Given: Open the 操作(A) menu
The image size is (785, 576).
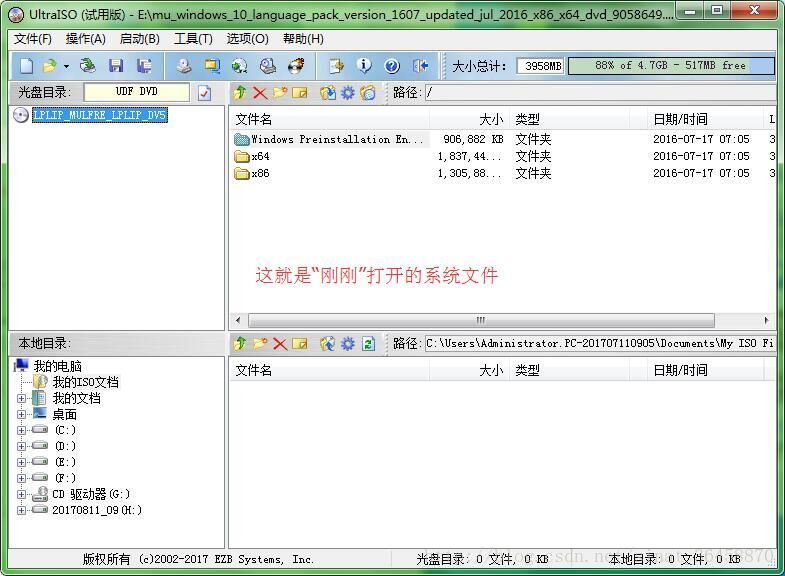Looking at the screenshot, I should (86, 39).
